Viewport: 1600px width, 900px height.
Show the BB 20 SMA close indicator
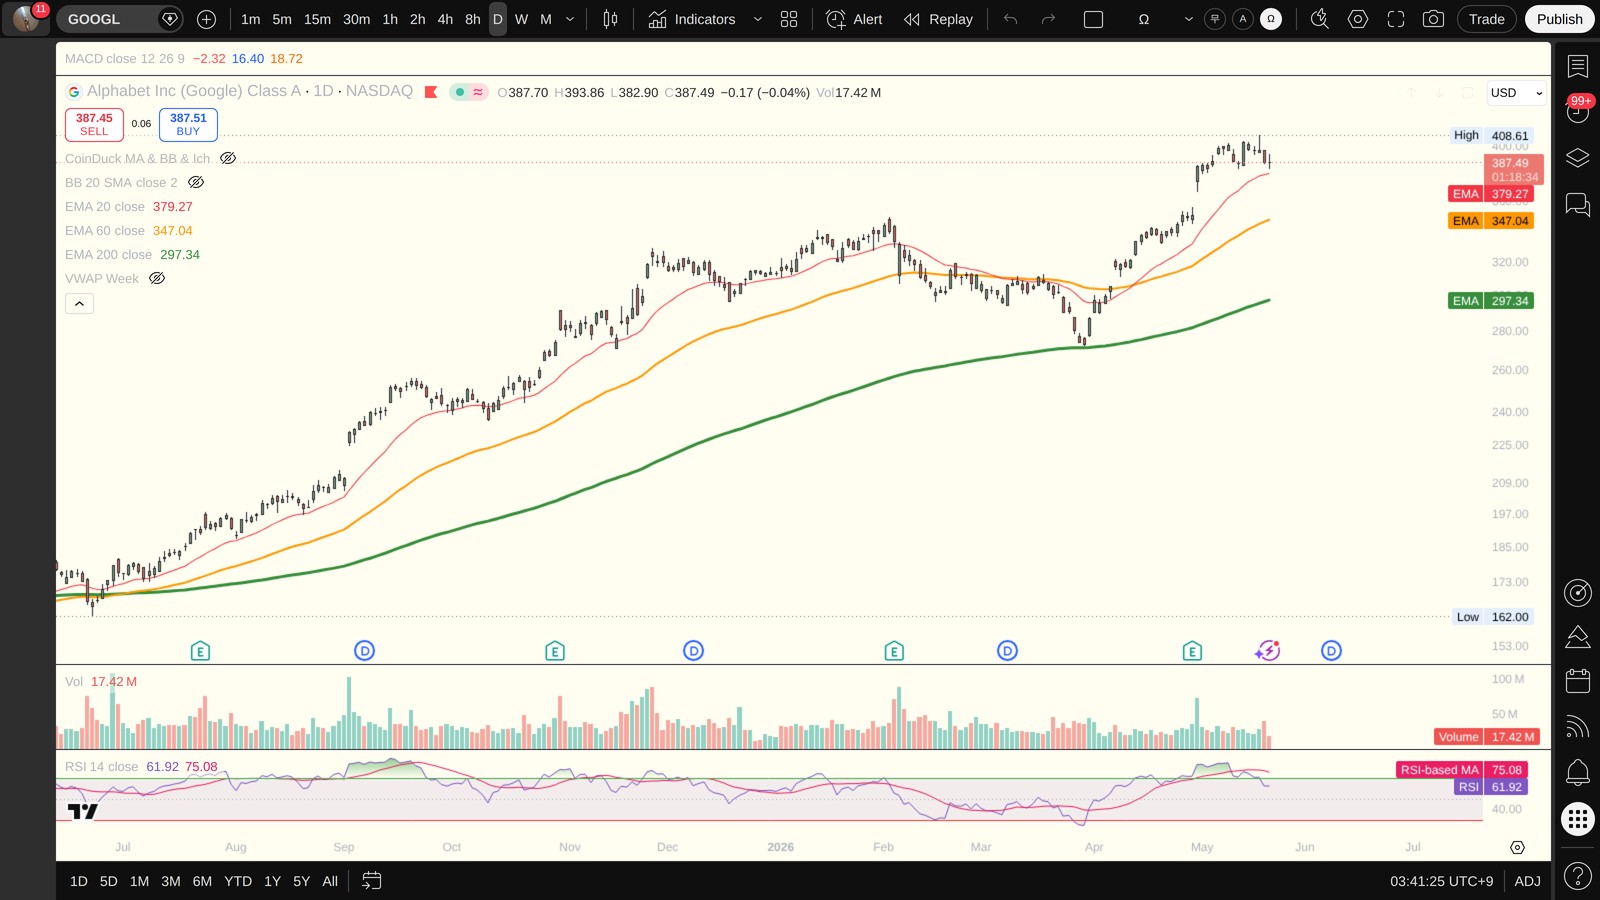(196, 182)
